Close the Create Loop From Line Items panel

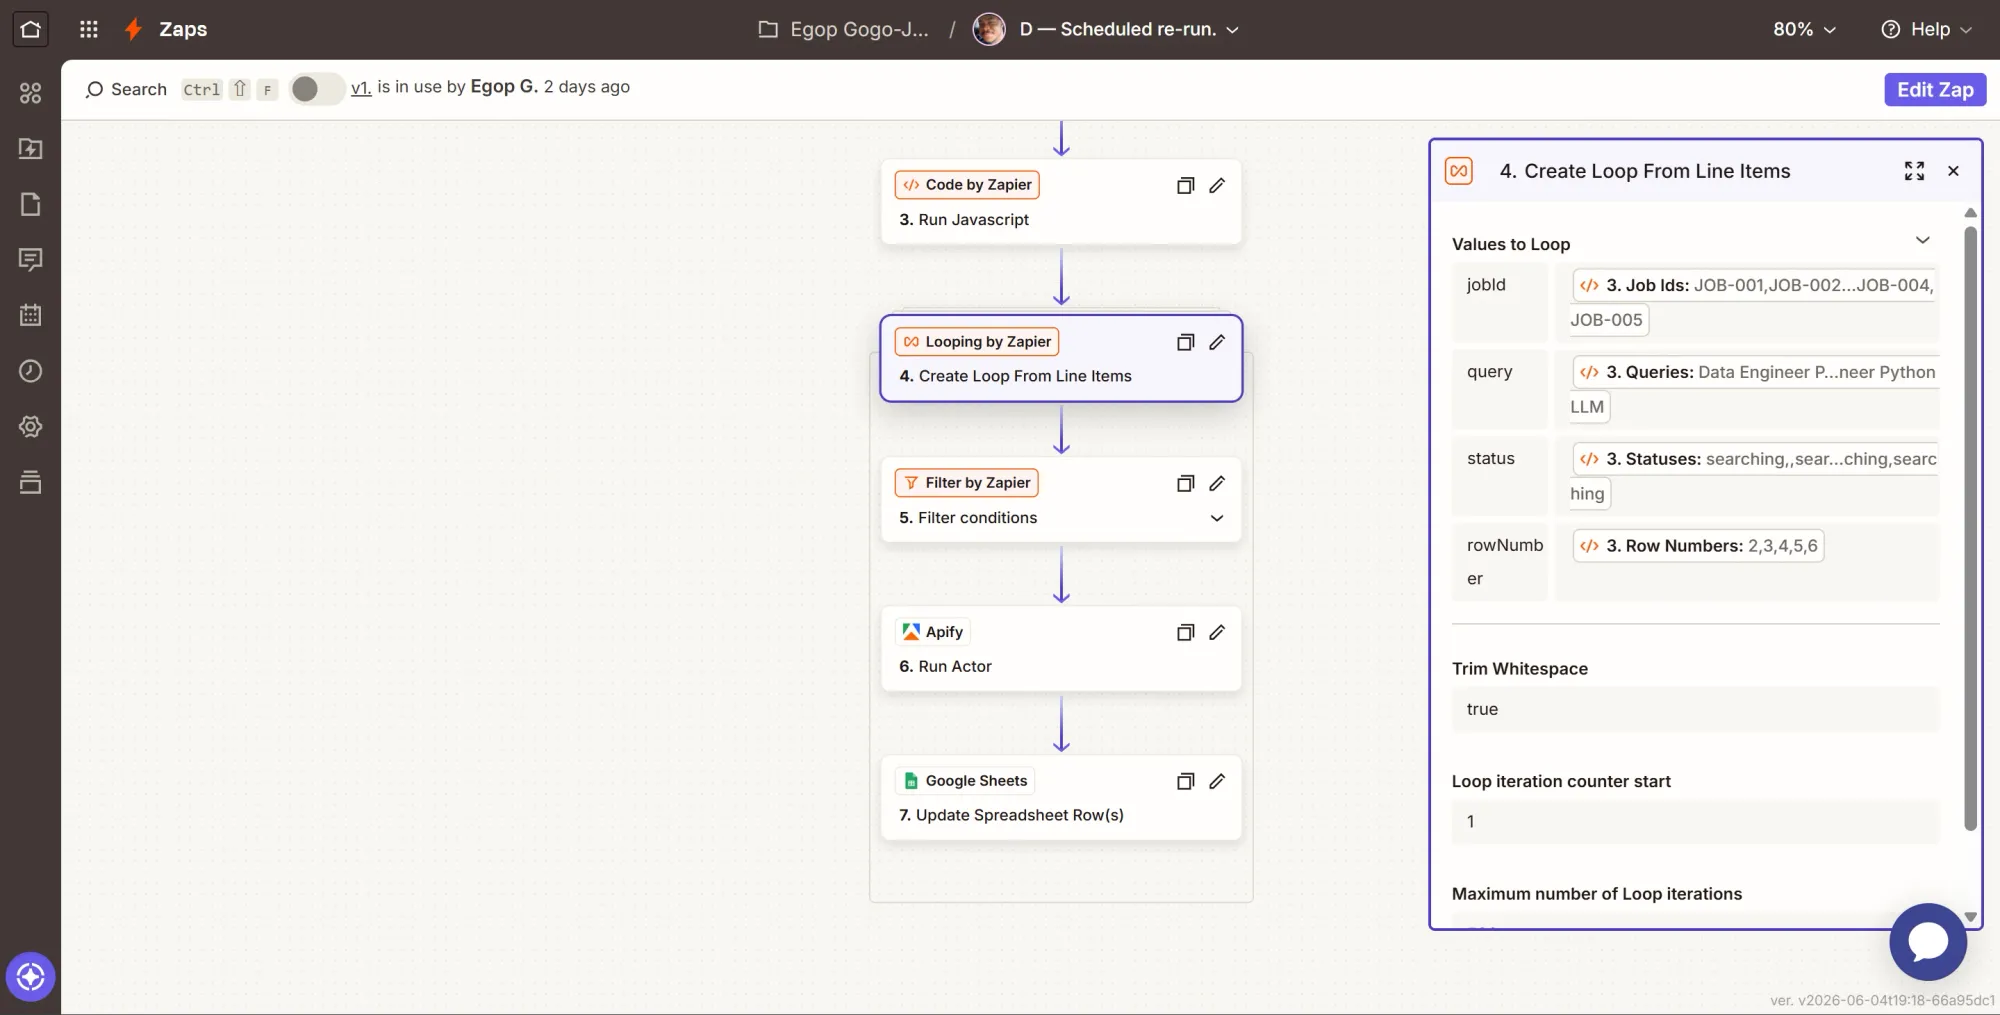[x=1953, y=171]
